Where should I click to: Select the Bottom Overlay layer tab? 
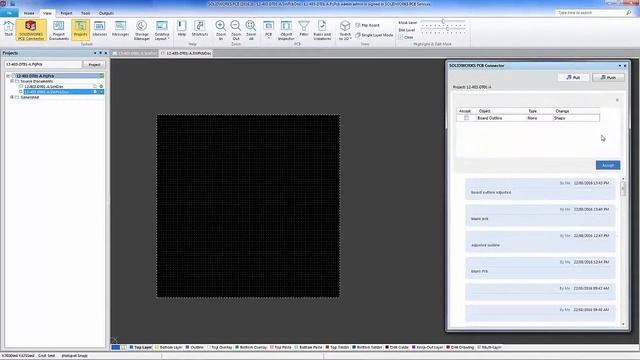[251, 347]
